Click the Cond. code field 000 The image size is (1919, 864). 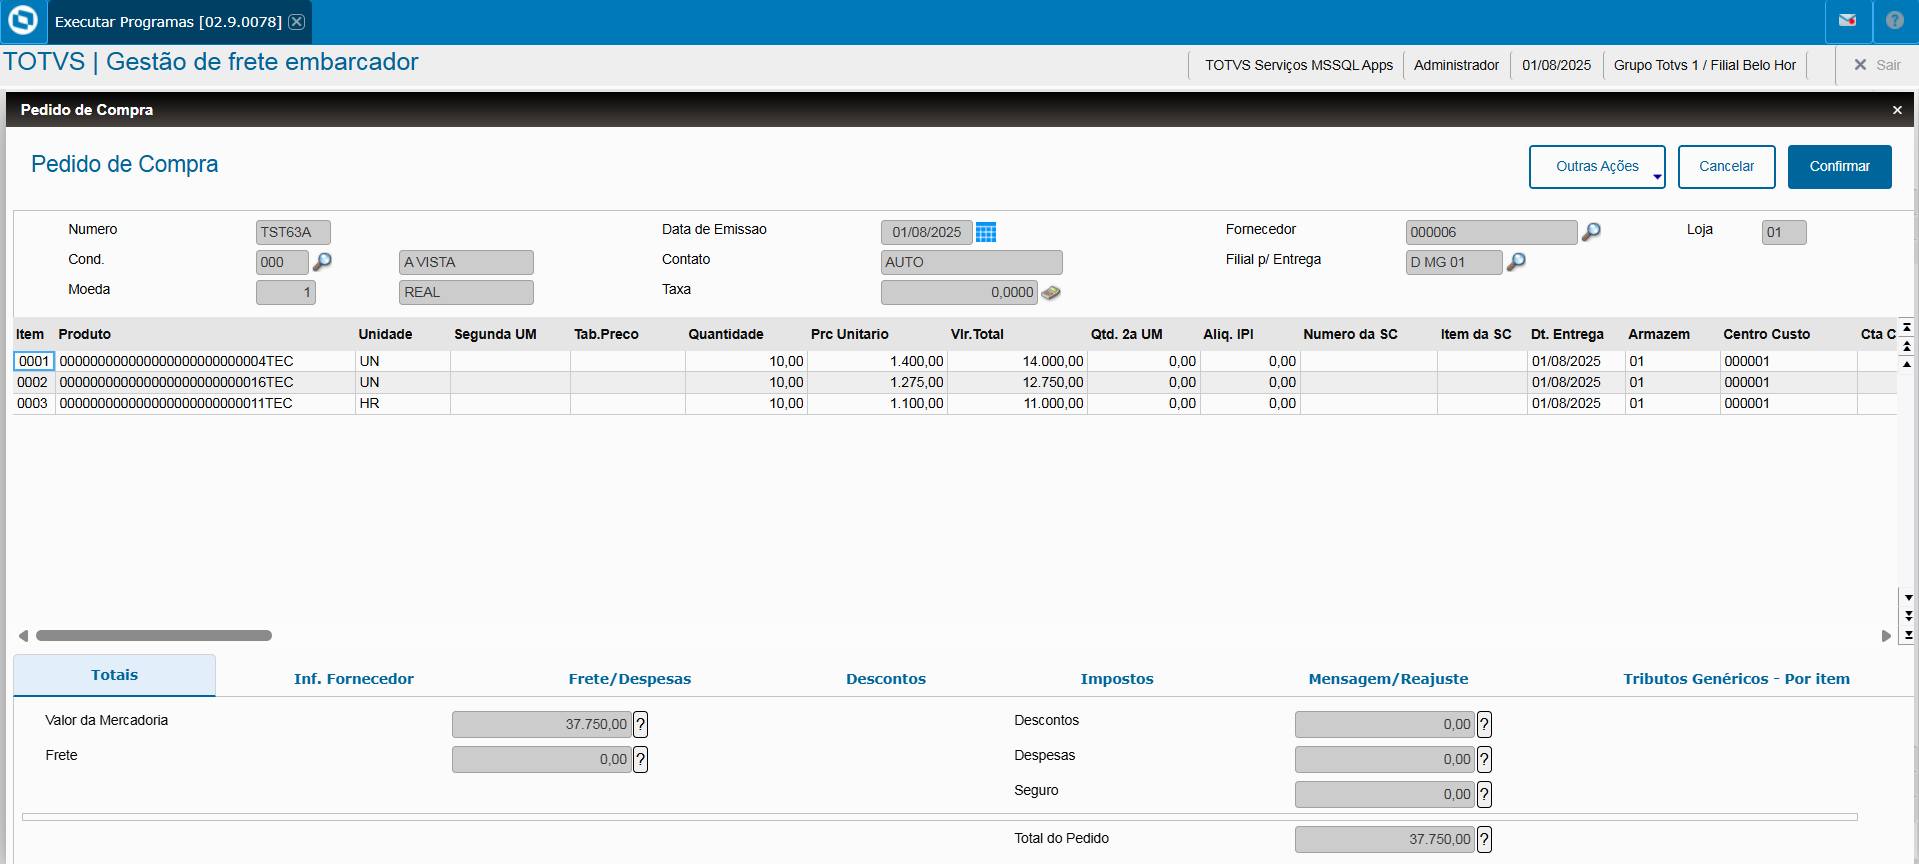pos(282,262)
